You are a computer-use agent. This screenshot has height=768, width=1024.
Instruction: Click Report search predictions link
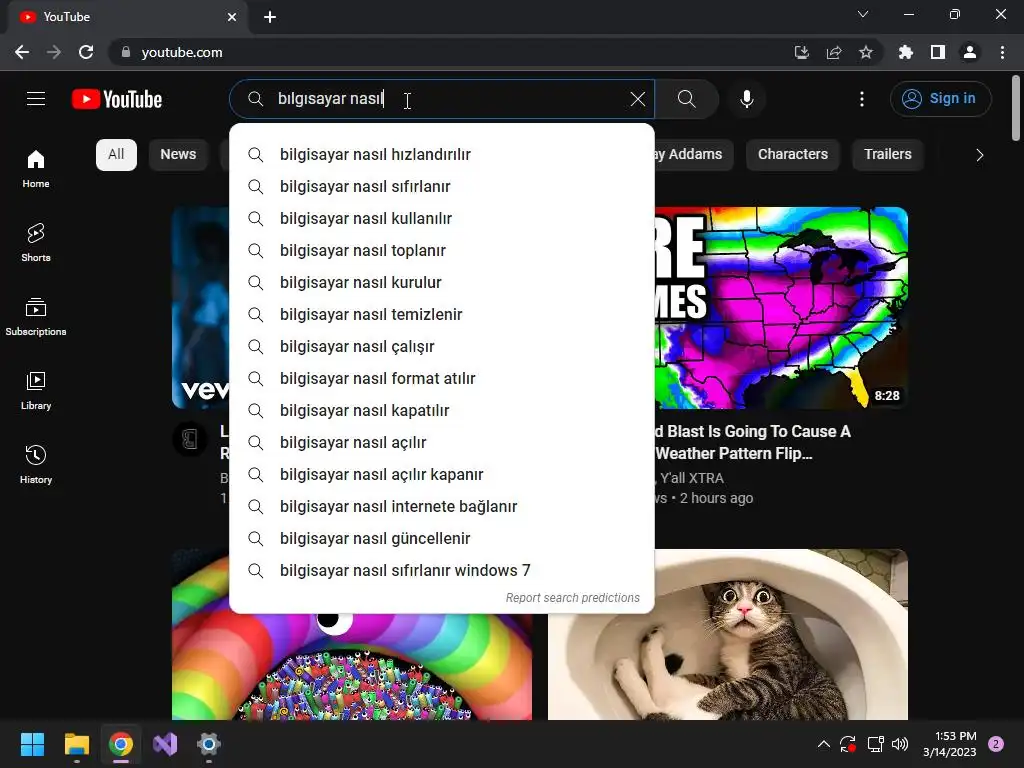(573, 598)
